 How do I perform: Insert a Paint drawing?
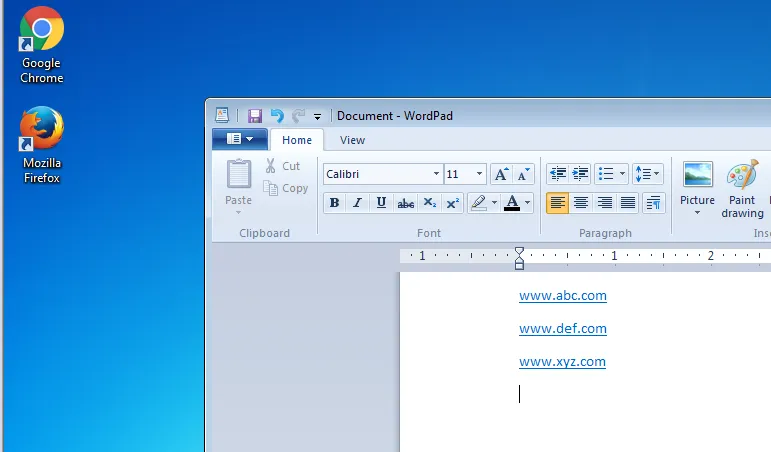tap(742, 188)
